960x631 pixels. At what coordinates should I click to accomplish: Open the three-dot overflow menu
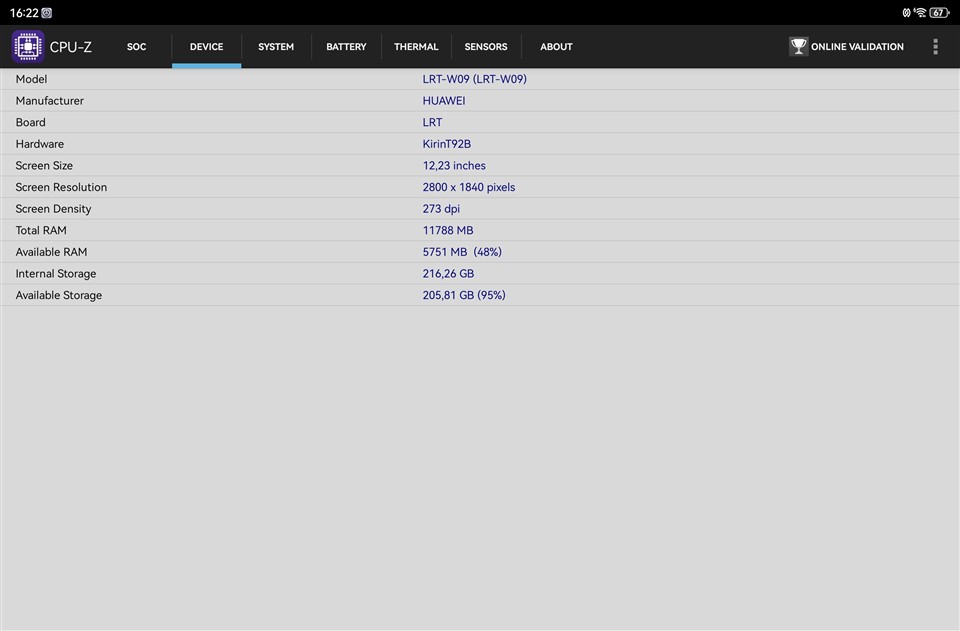935,47
